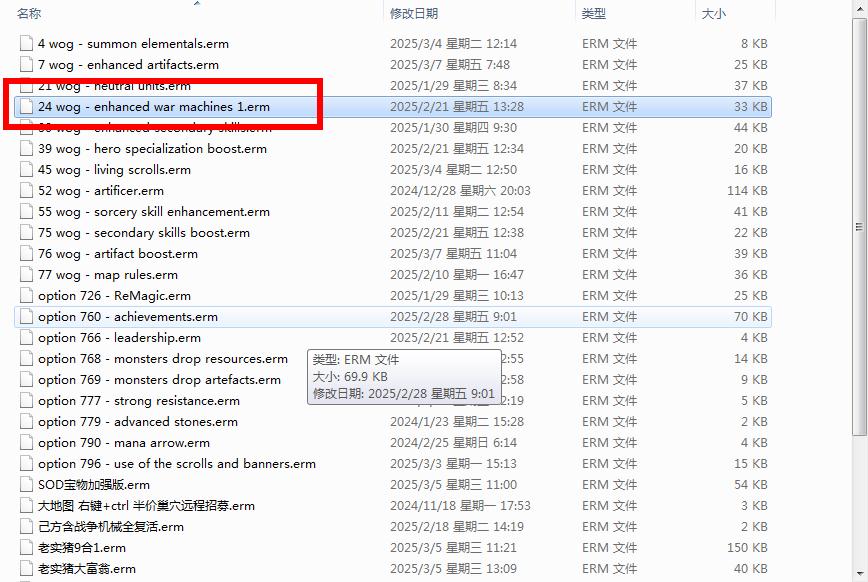
Task: Click the vertical scrollbar thumb
Action: [860, 226]
